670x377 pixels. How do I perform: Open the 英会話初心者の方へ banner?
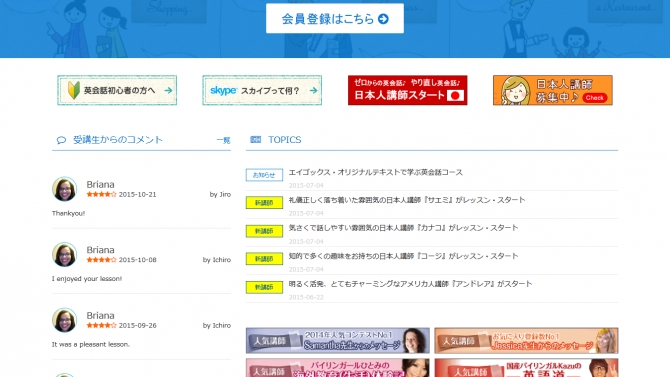[117, 90]
